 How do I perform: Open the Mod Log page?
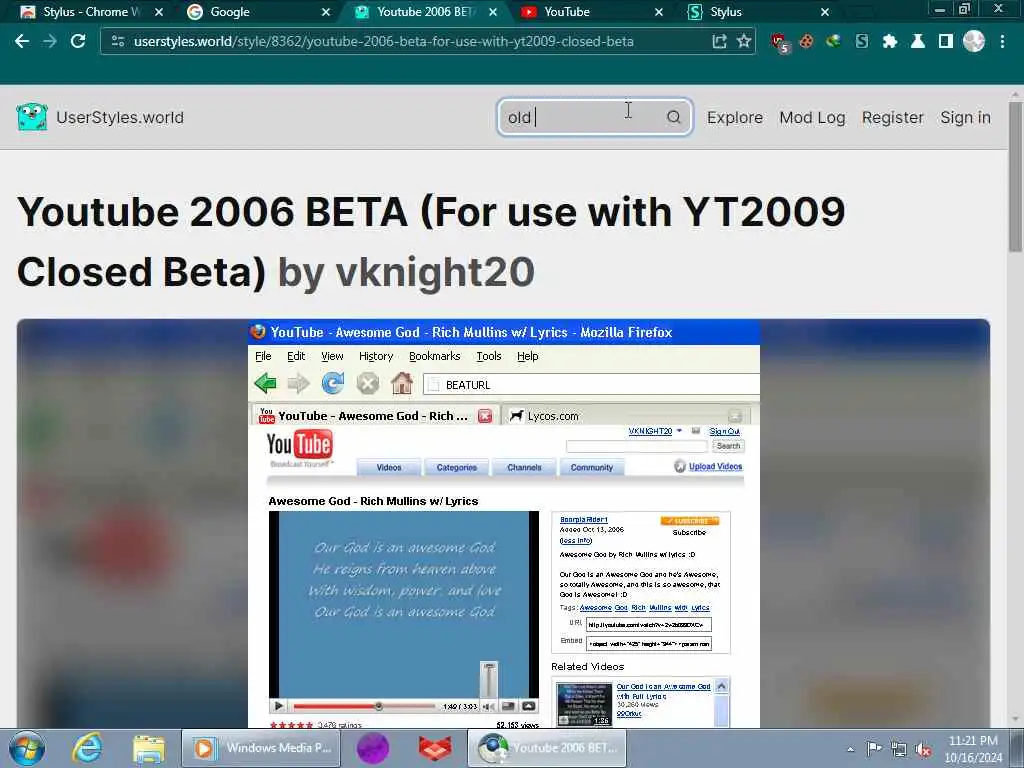tap(812, 118)
